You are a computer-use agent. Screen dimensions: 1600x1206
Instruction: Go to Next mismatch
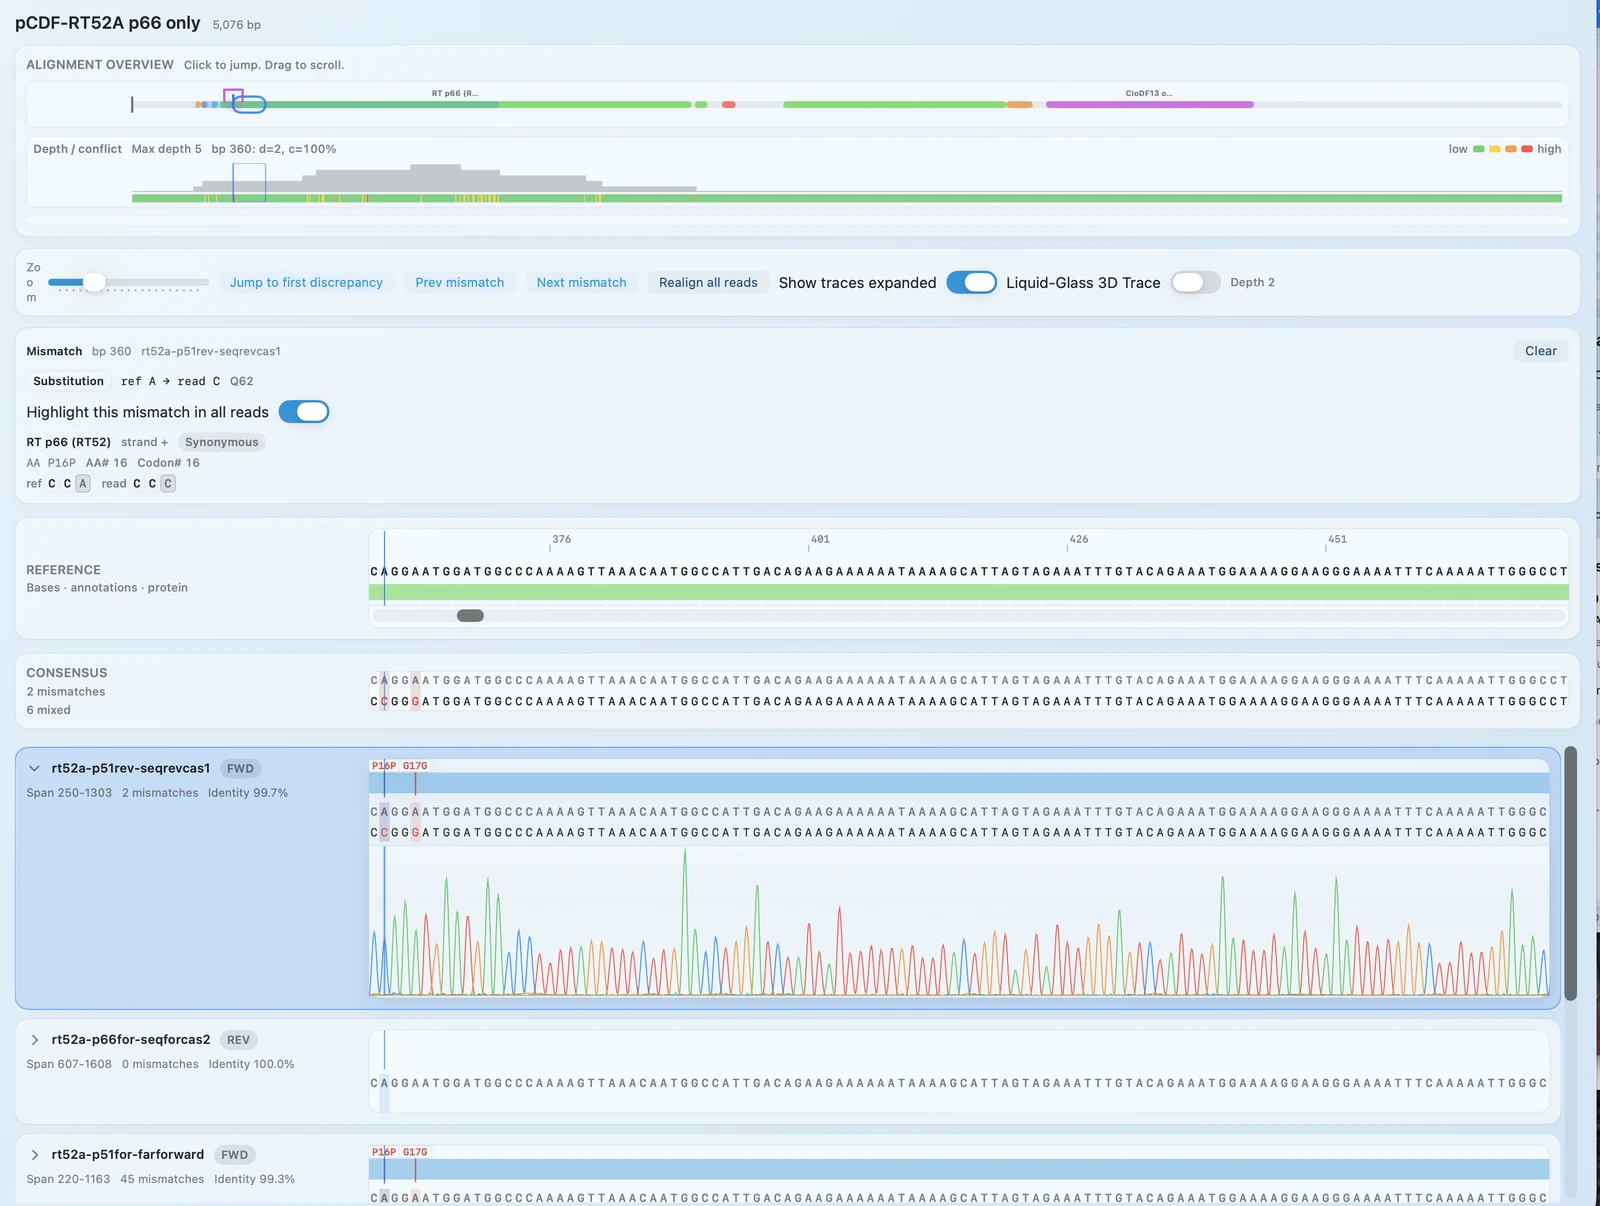pyautogui.click(x=581, y=283)
